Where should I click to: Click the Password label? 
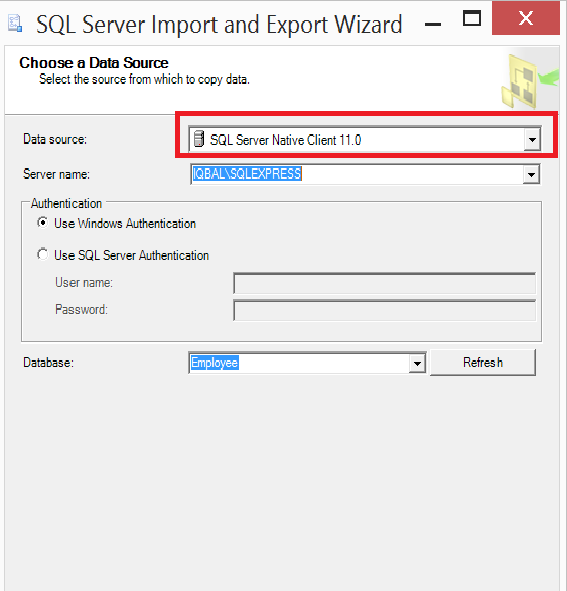click(81, 309)
